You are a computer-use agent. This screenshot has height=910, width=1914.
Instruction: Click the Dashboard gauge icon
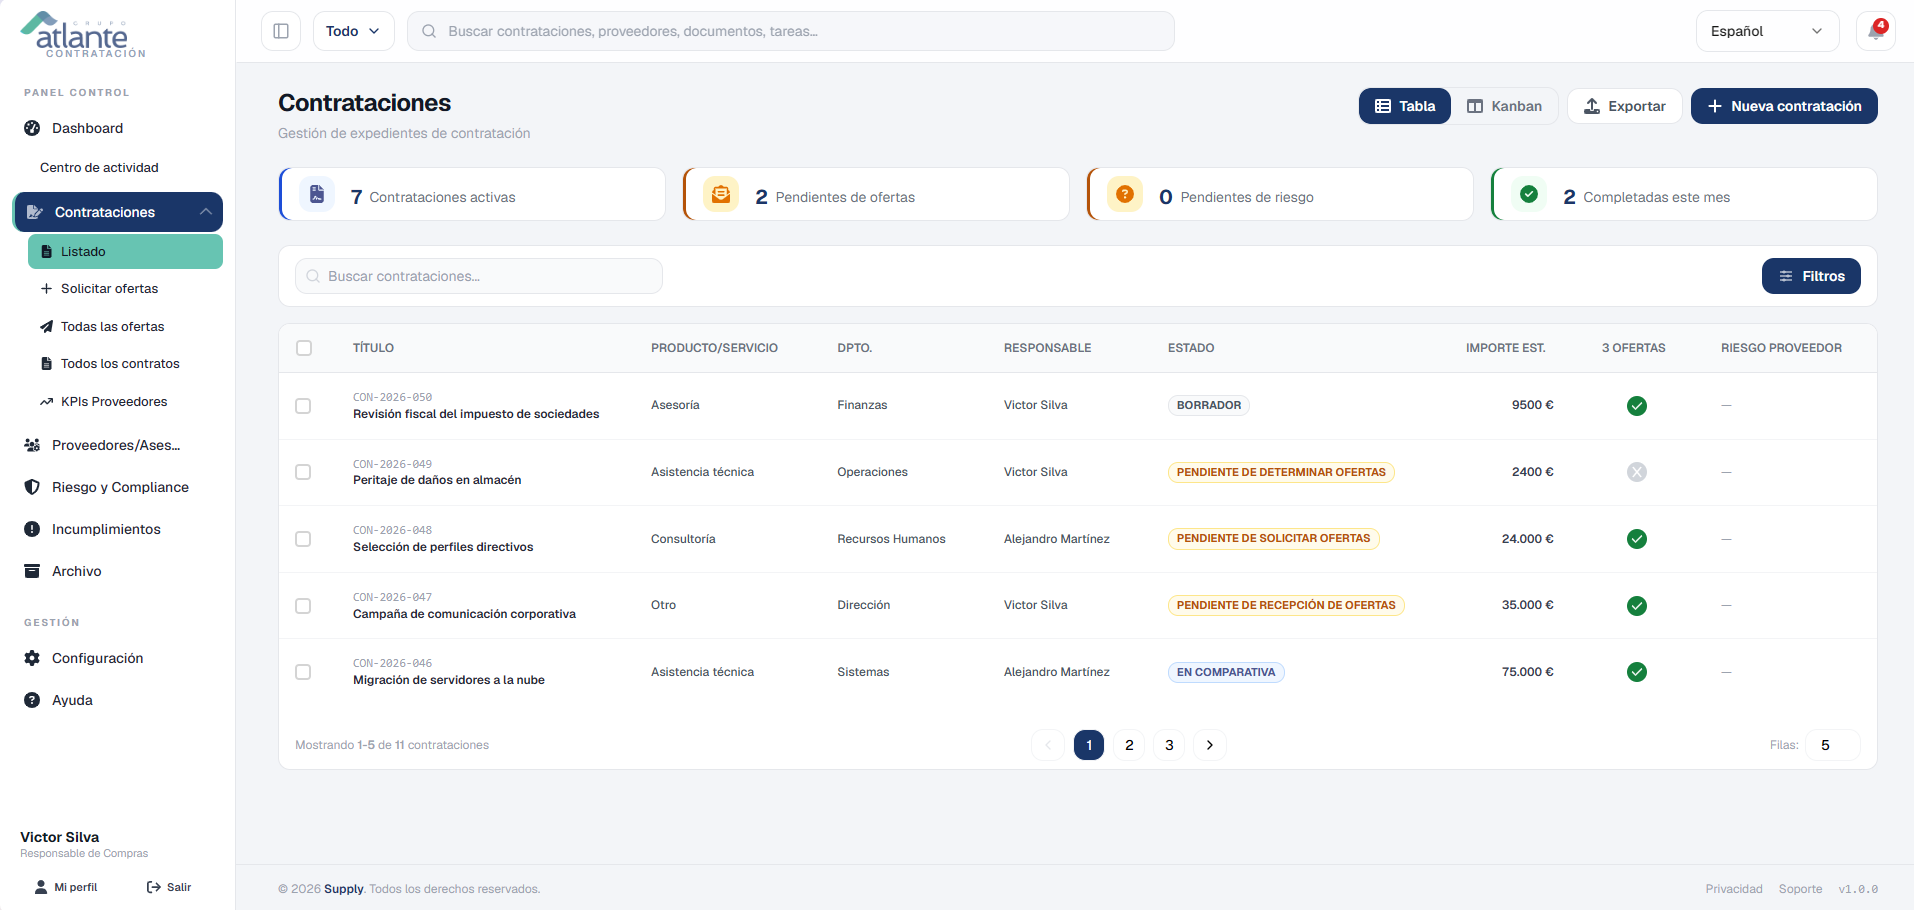point(32,128)
